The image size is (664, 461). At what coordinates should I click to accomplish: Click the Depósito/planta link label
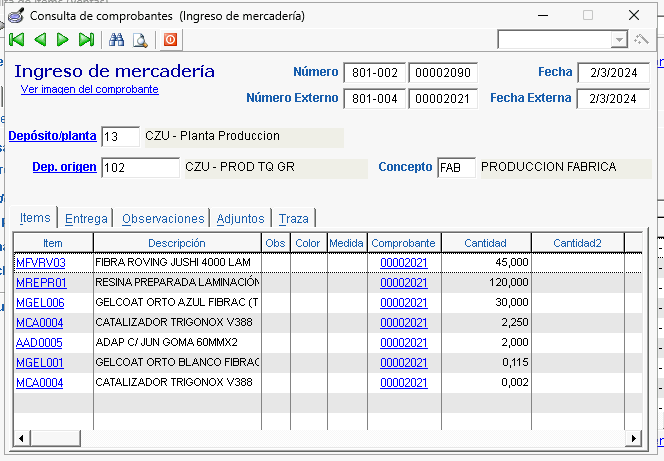(x=53, y=136)
